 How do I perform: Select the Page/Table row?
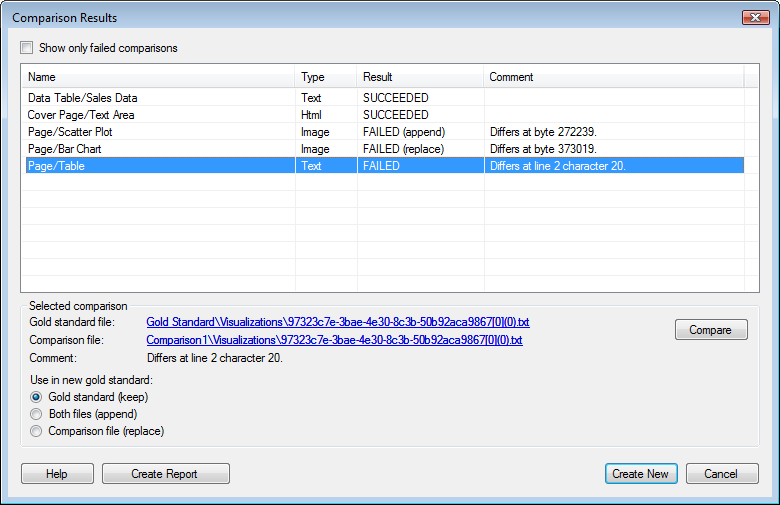[x=385, y=166]
